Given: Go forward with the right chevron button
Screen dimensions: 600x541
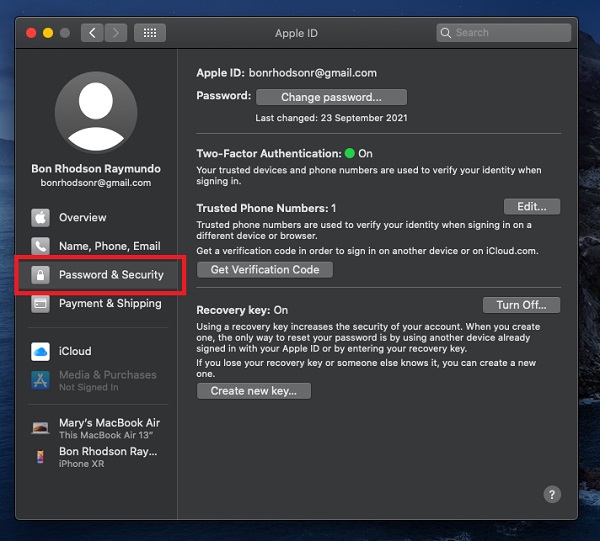Looking at the screenshot, I should coord(116,33).
